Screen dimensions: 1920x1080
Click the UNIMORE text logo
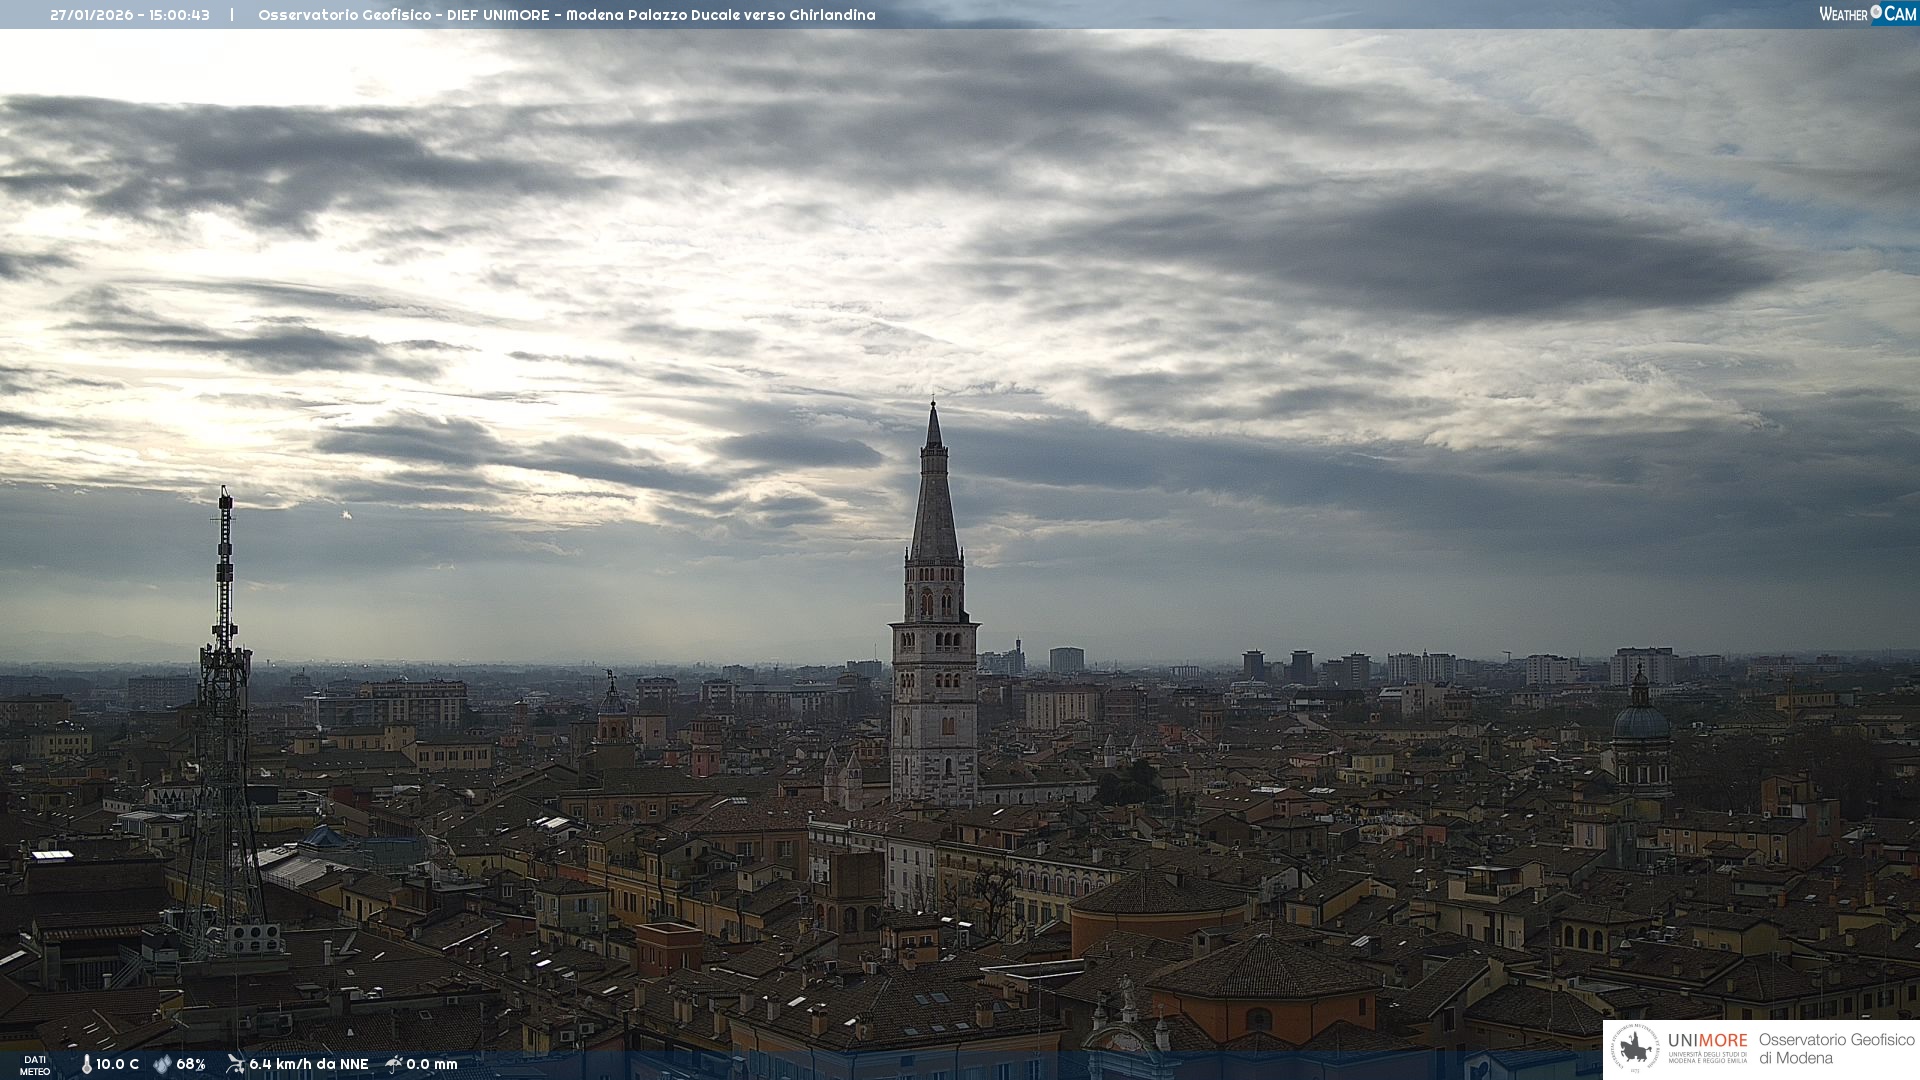pos(1707,1041)
